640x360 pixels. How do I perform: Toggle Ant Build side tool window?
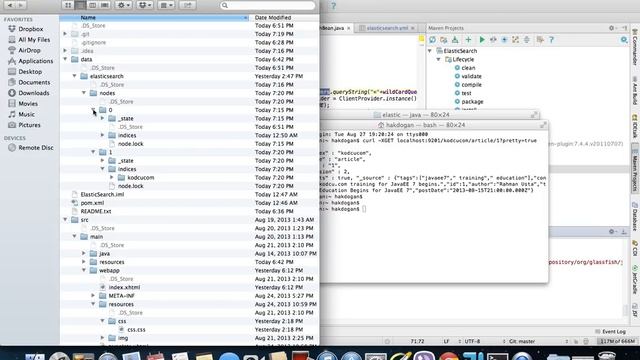pos(635,91)
